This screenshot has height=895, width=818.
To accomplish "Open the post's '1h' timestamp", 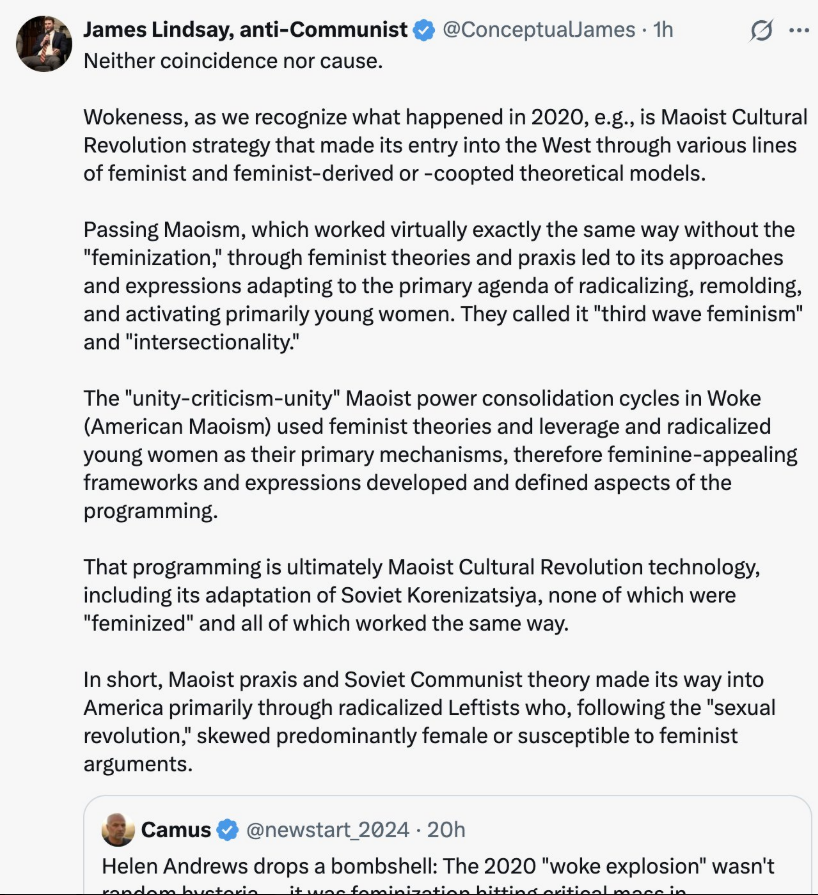I will tap(663, 30).
